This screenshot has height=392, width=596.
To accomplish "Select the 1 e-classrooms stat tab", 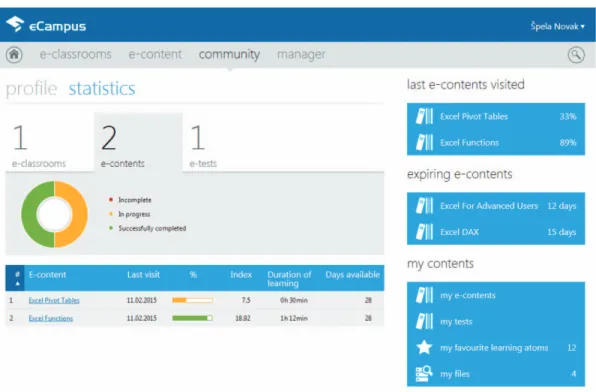I will pyautogui.click(x=49, y=142).
